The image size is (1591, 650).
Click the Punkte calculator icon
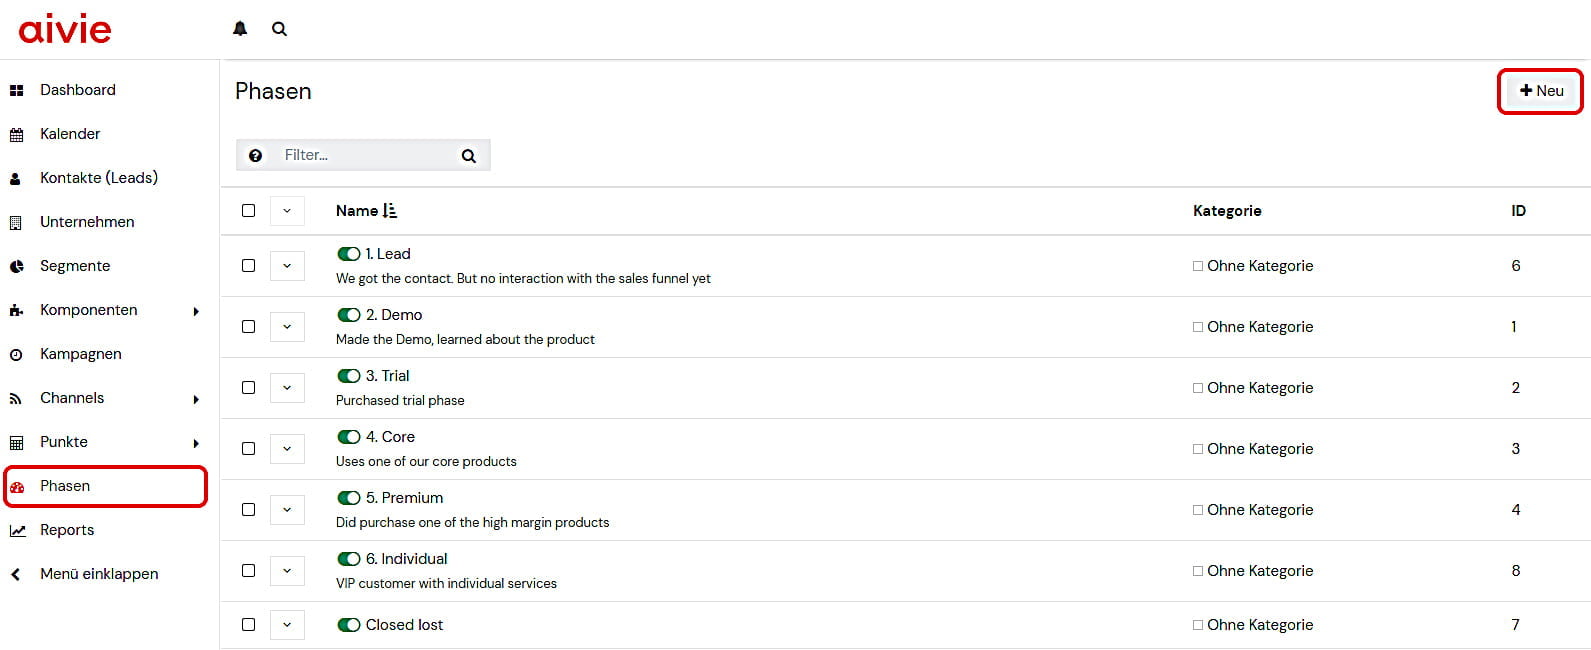click(x=16, y=442)
